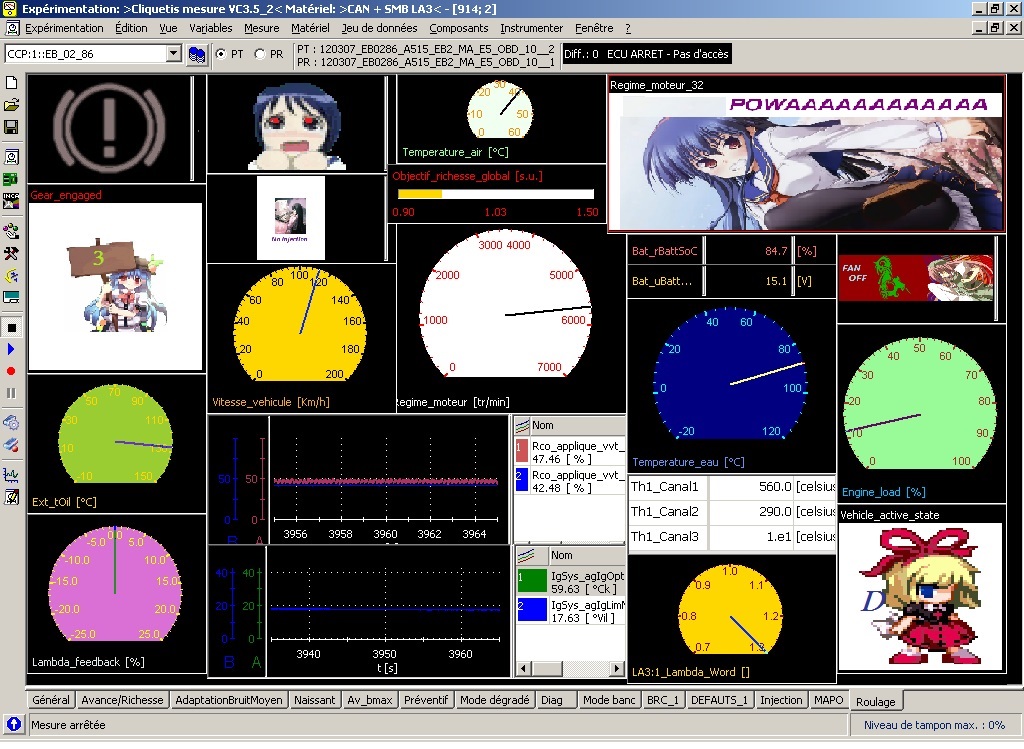Click the measurement graph icon in the left toolbar
1024x749 pixels.
pyautogui.click(x=11, y=475)
